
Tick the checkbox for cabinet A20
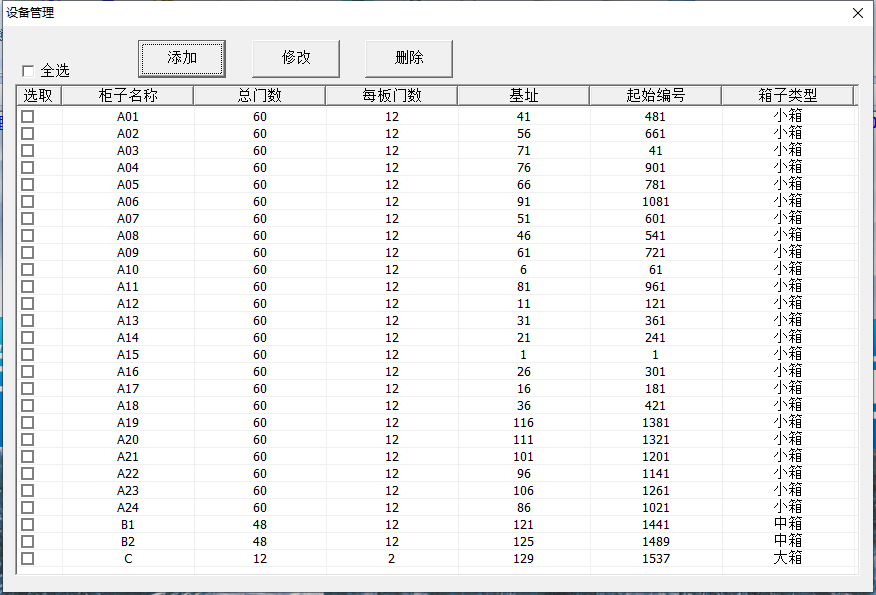tap(27, 440)
